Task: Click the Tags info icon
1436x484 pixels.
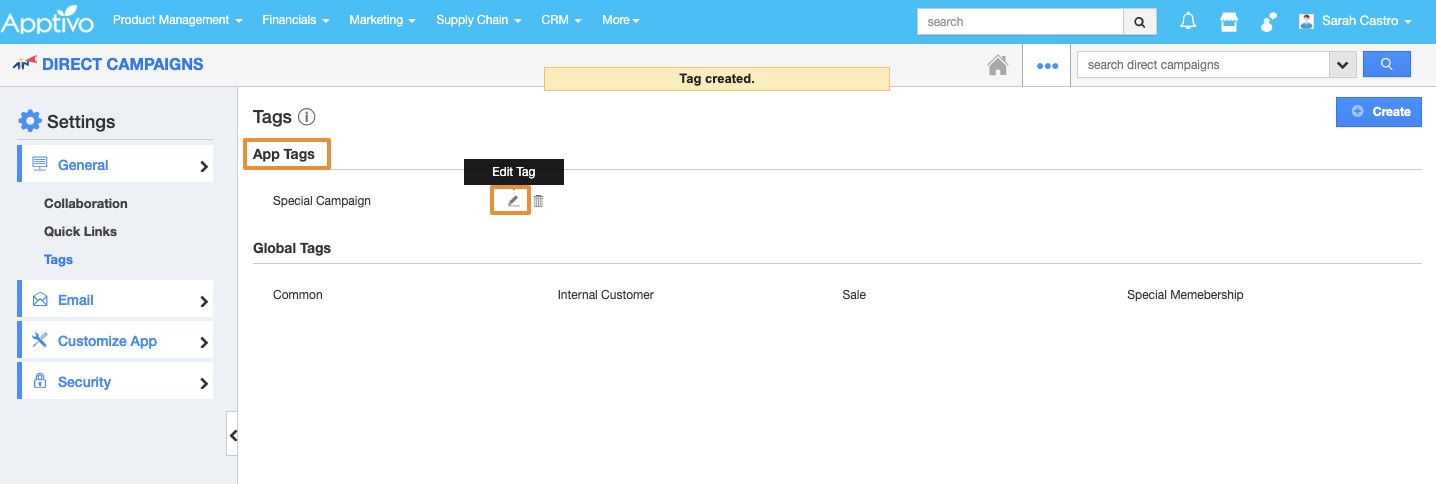Action: coord(307,117)
